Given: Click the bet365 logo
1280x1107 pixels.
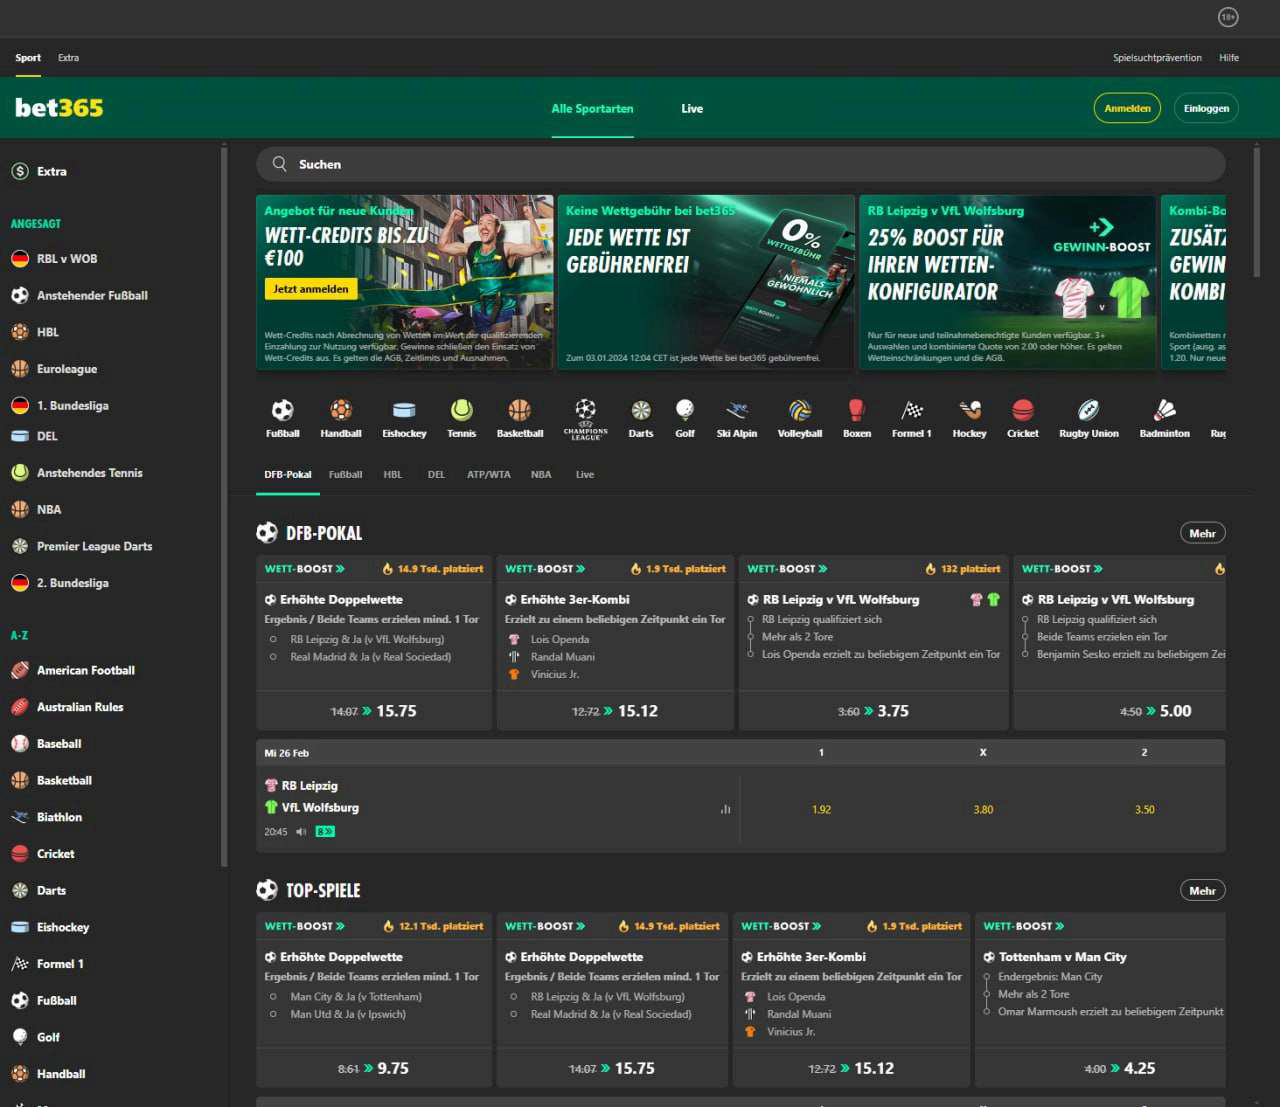Looking at the screenshot, I should pos(59,108).
